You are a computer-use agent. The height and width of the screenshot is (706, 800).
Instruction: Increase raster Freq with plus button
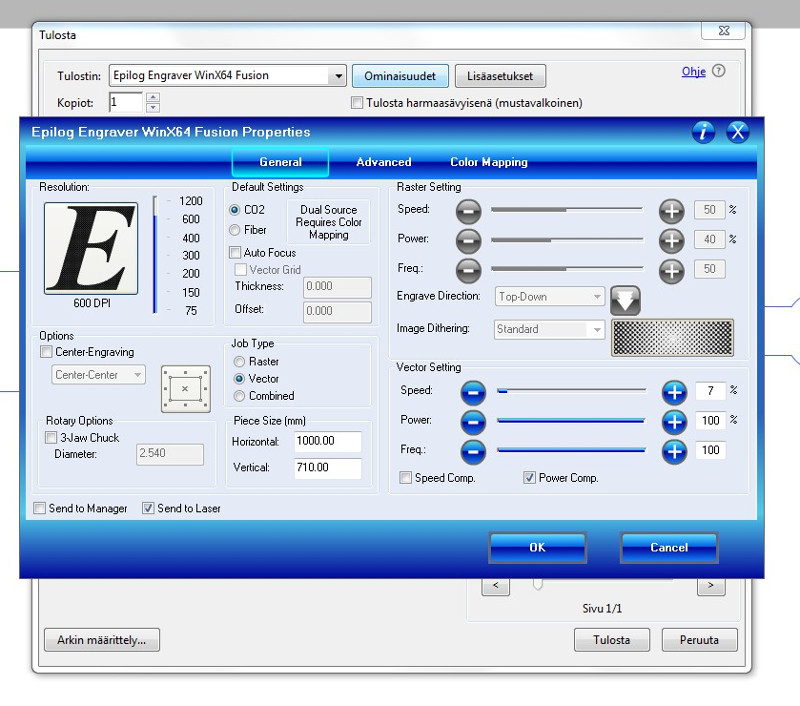(671, 270)
